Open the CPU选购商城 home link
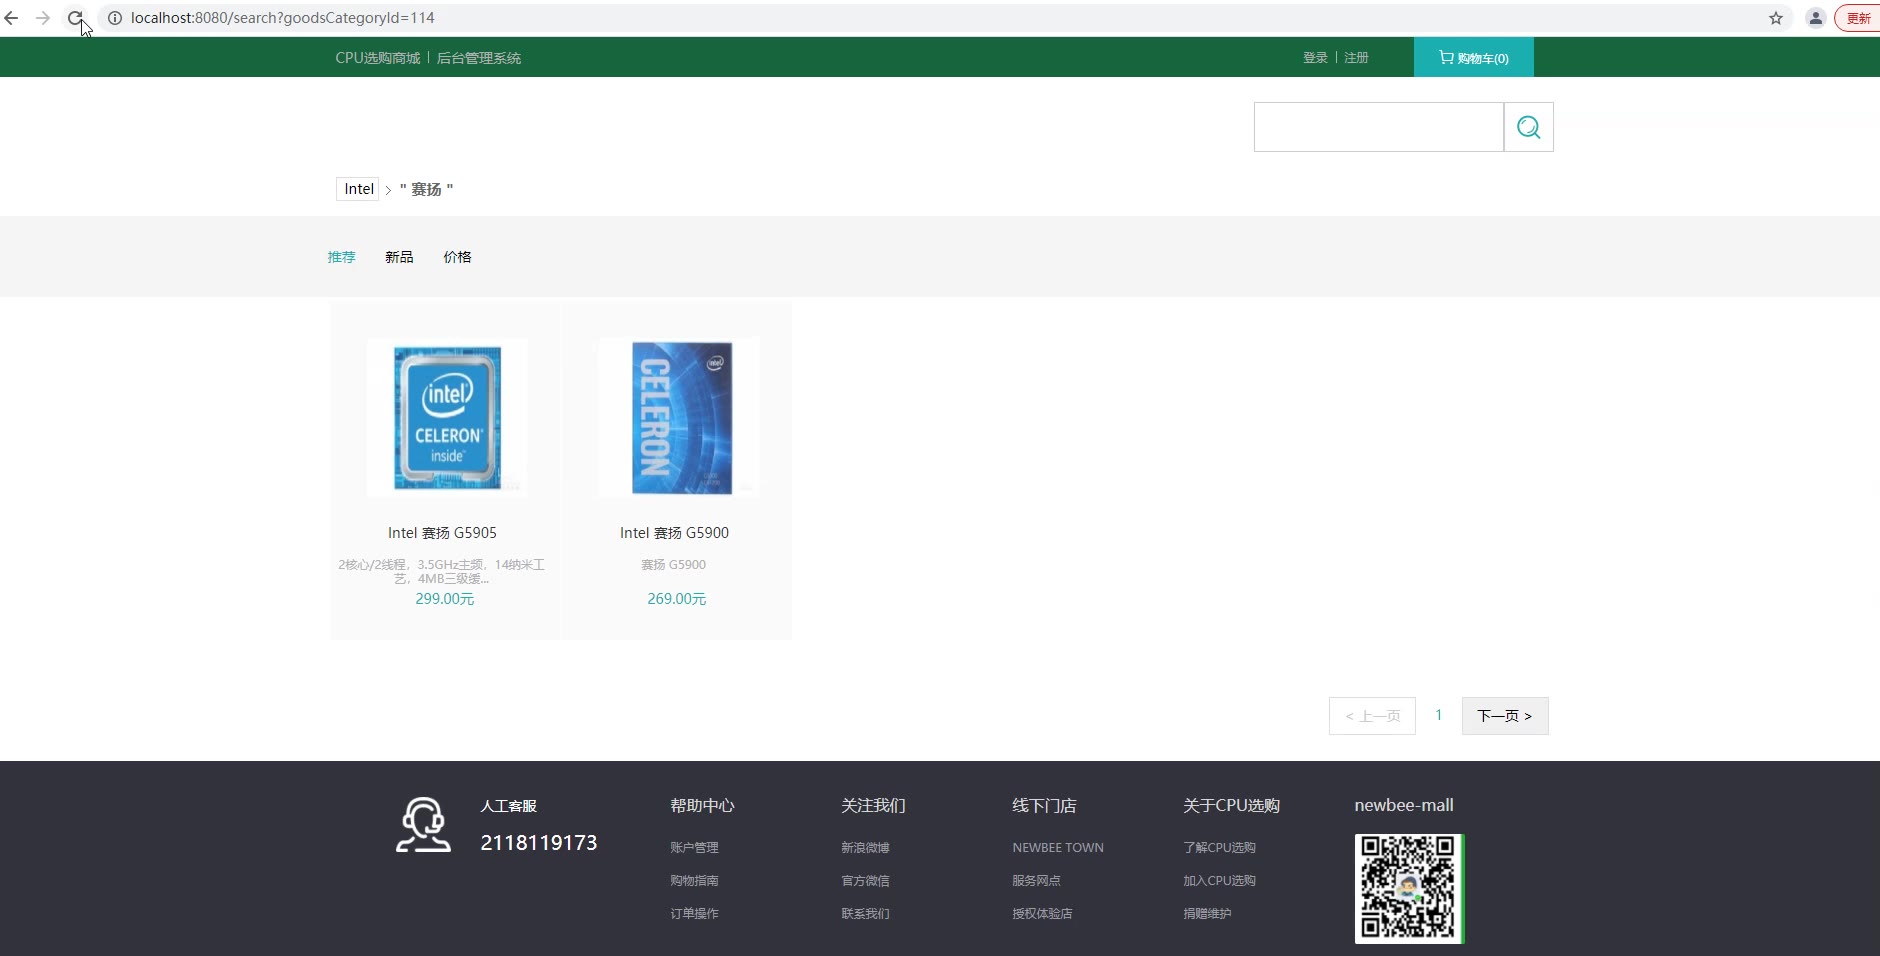The width and height of the screenshot is (1880, 956). (x=378, y=58)
